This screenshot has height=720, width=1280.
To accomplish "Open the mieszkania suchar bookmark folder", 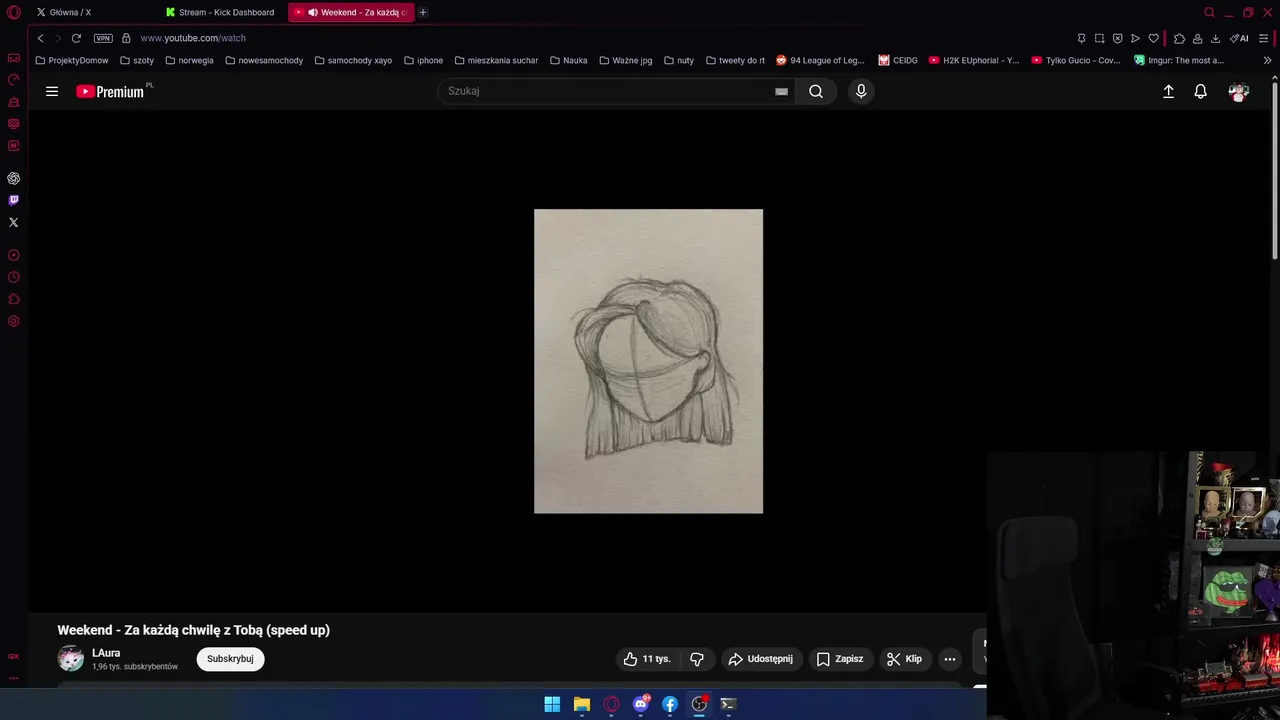I will coord(496,60).
